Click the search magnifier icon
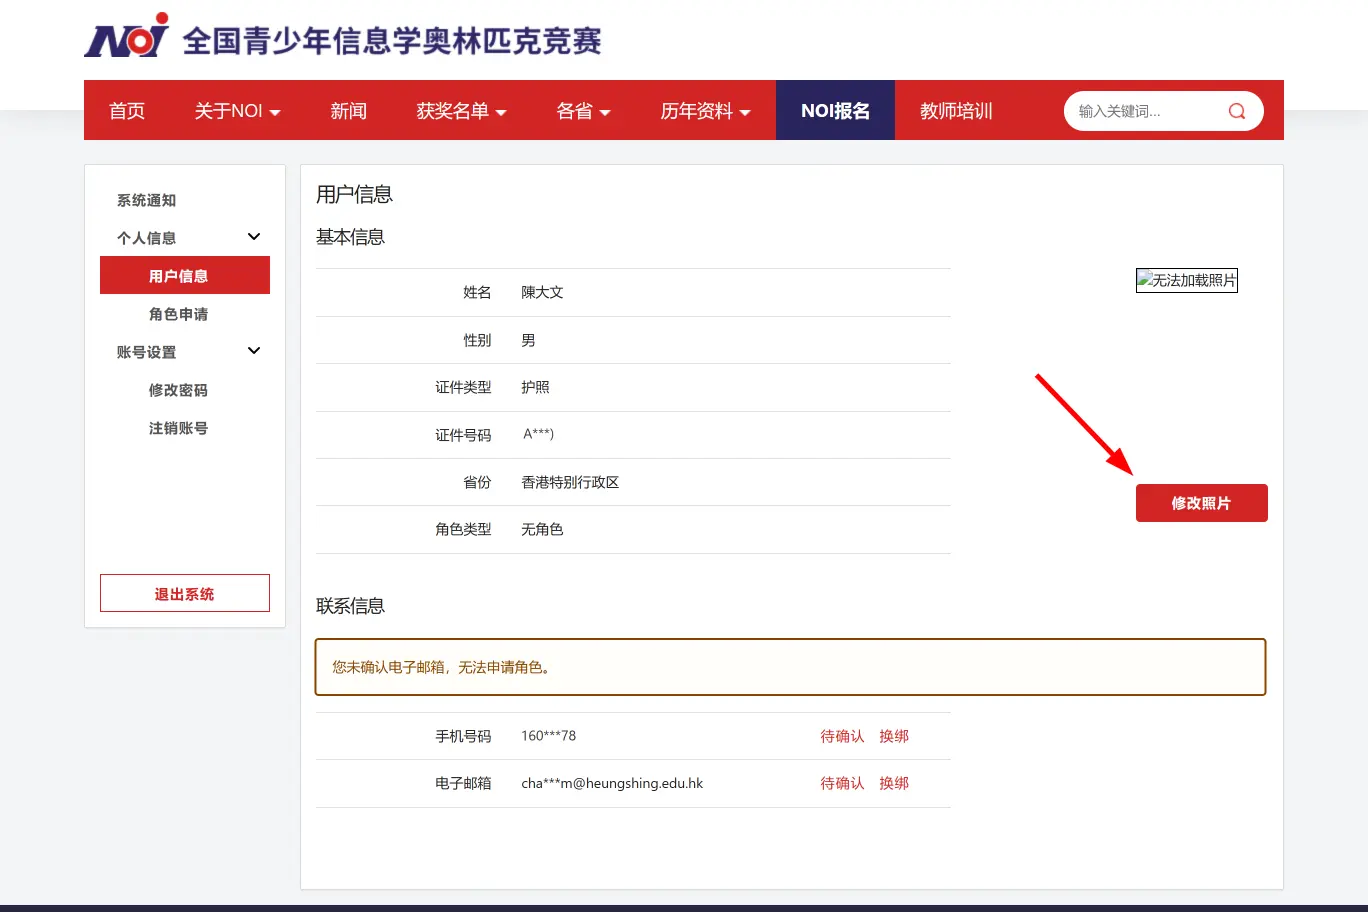1368x912 pixels. coord(1237,111)
